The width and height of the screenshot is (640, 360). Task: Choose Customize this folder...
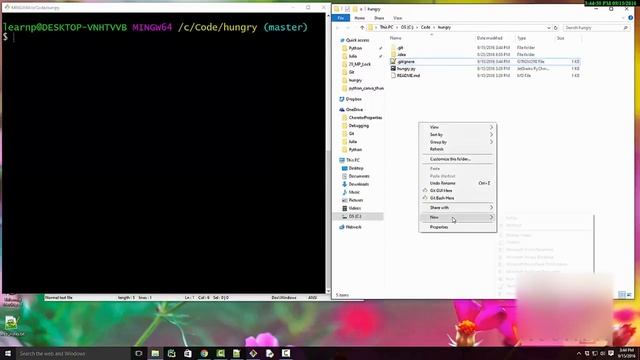point(458,159)
